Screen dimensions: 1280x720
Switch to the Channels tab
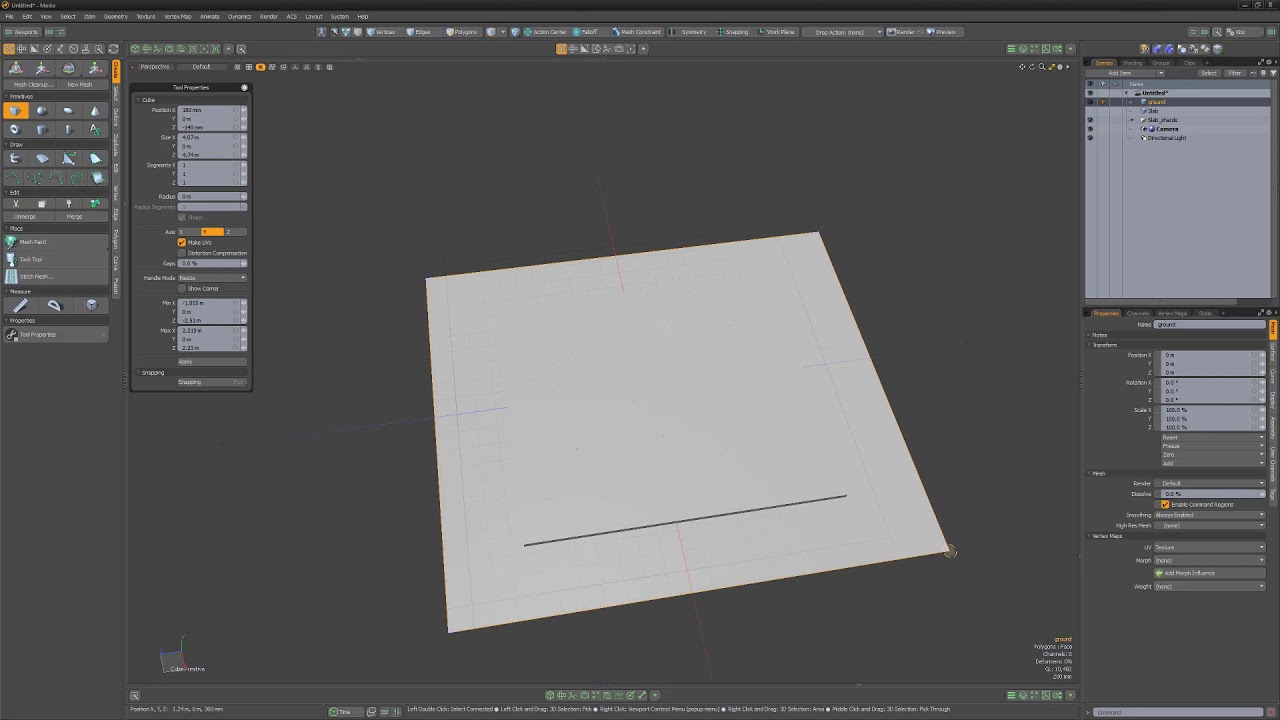[1138, 313]
